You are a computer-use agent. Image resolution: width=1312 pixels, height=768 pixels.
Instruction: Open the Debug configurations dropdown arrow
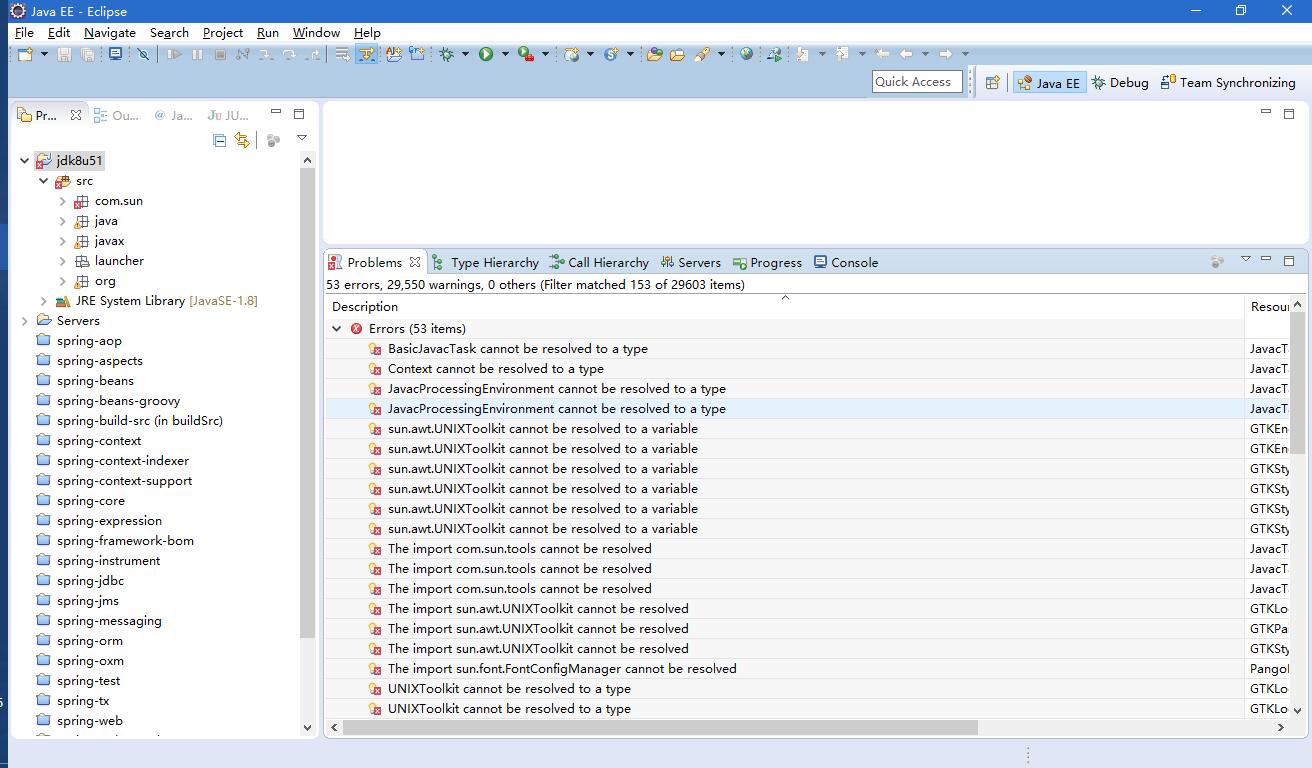click(x=464, y=54)
